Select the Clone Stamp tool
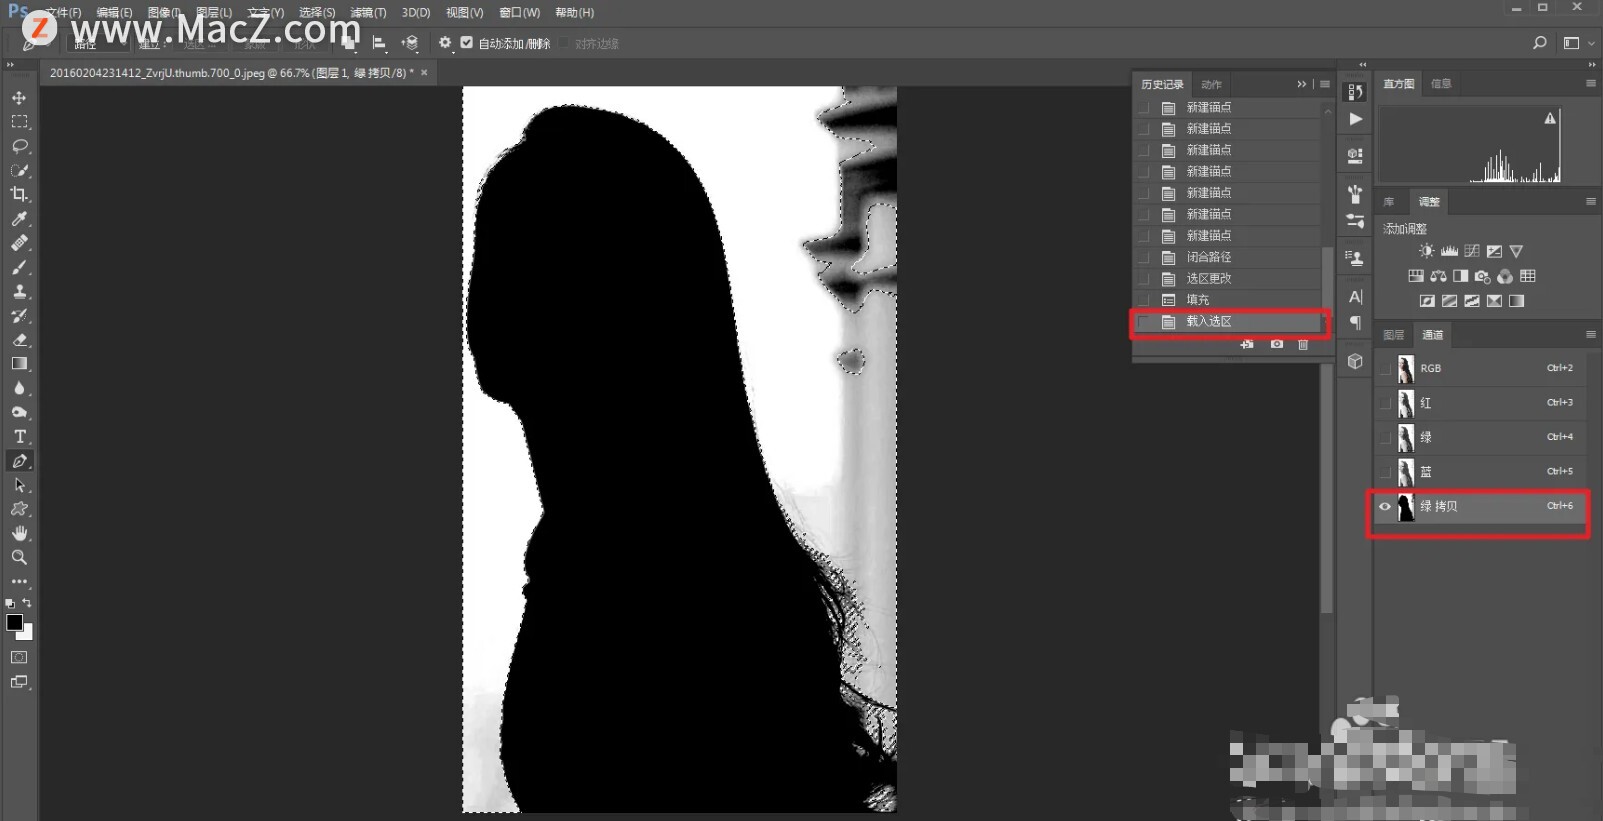The width and height of the screenshot is (1603, 821). point(19,291)
